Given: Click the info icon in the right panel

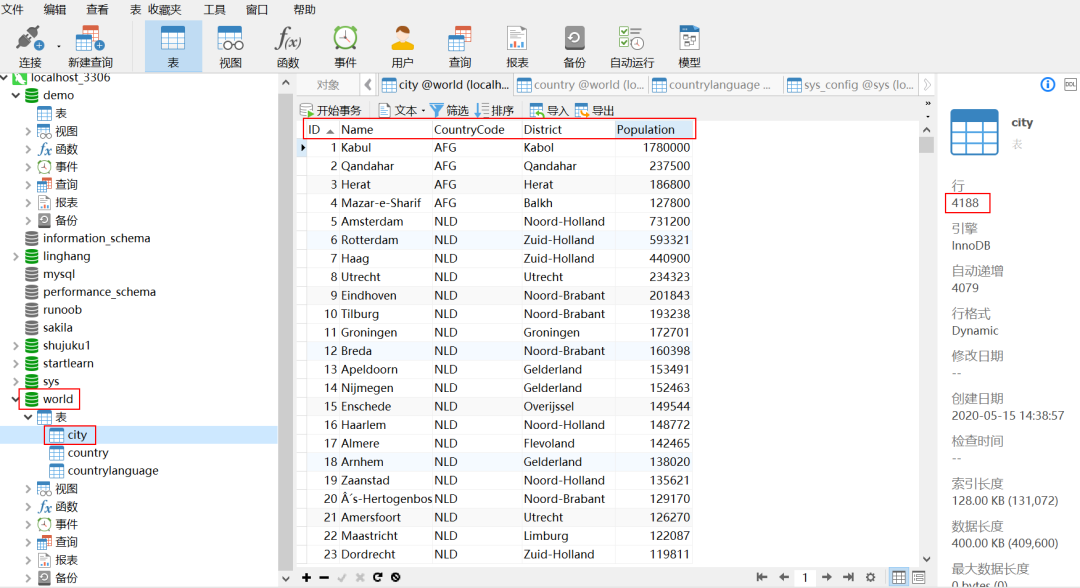Looking at the screenshot, I should [1048, 85].
